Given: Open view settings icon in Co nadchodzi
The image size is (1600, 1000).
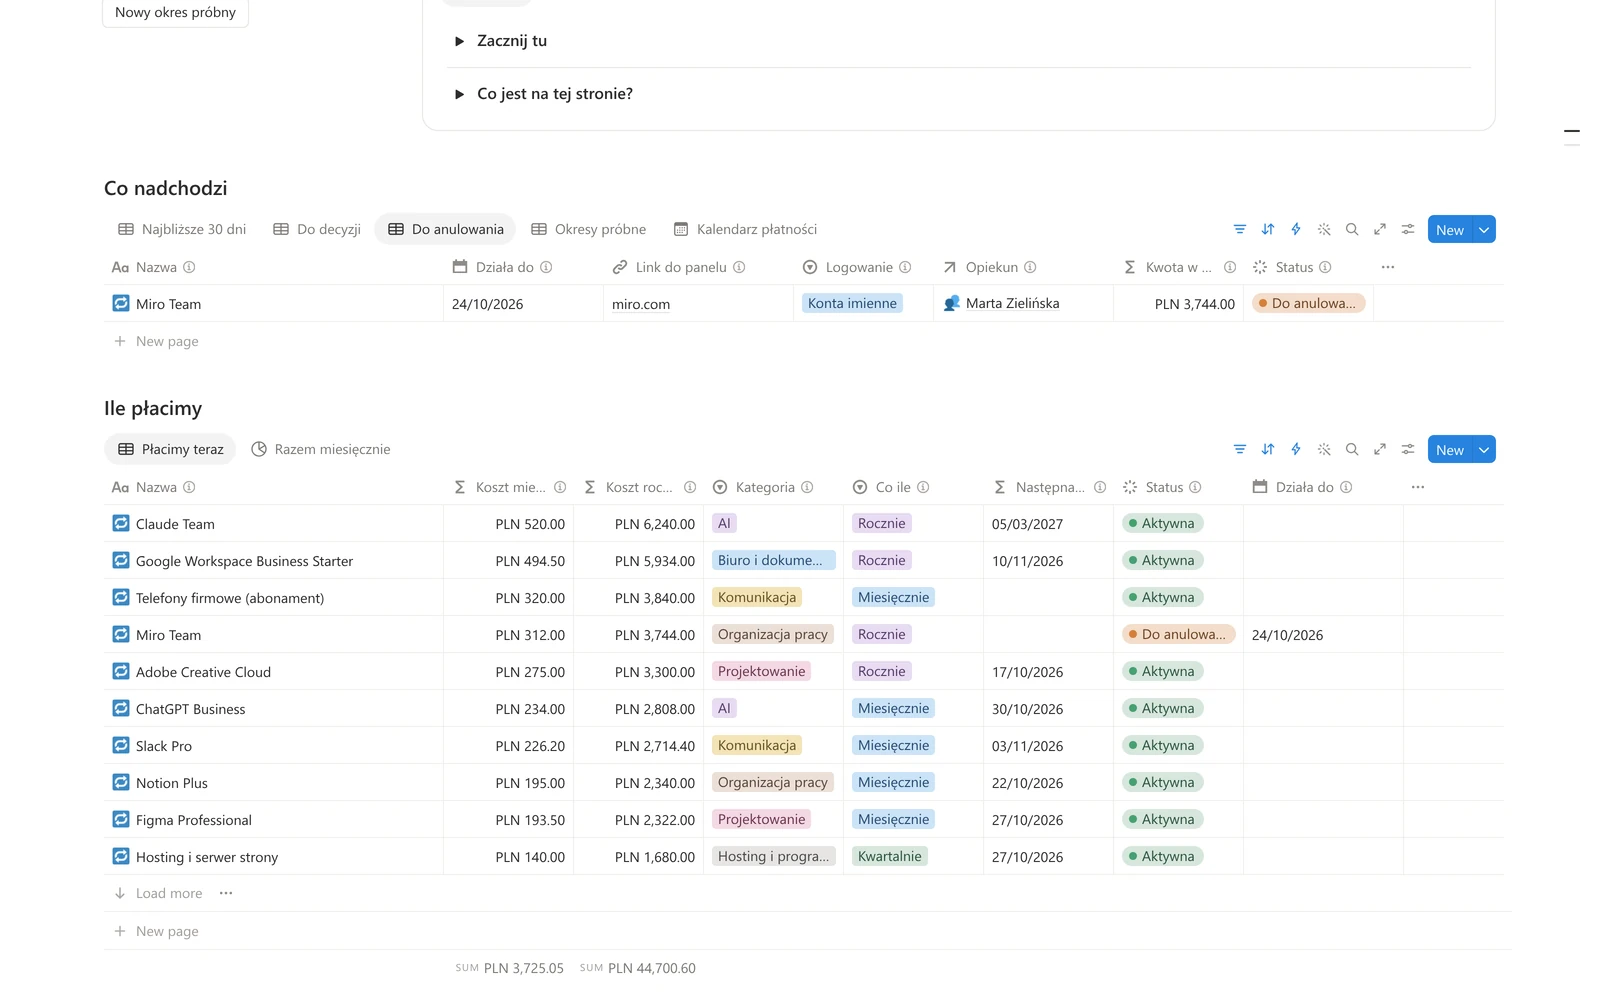Looking at the screenshot, I should [x=1408, y=229].
